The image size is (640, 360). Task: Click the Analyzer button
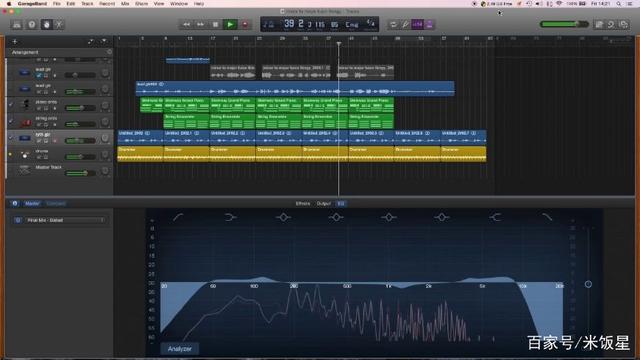coord(180,349)
